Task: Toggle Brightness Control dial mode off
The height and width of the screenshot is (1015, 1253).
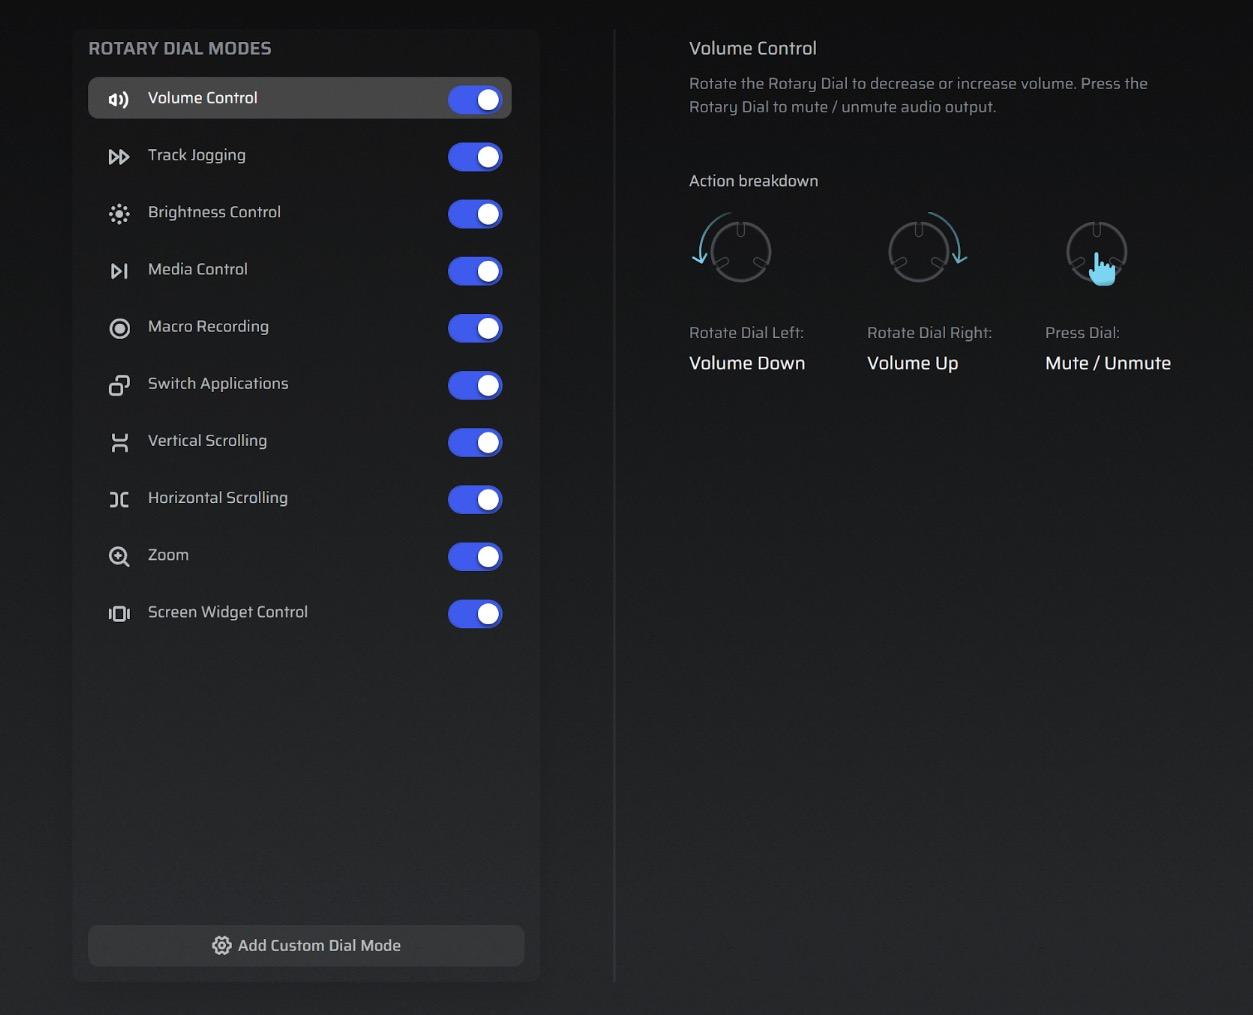Action: point(475,214)
